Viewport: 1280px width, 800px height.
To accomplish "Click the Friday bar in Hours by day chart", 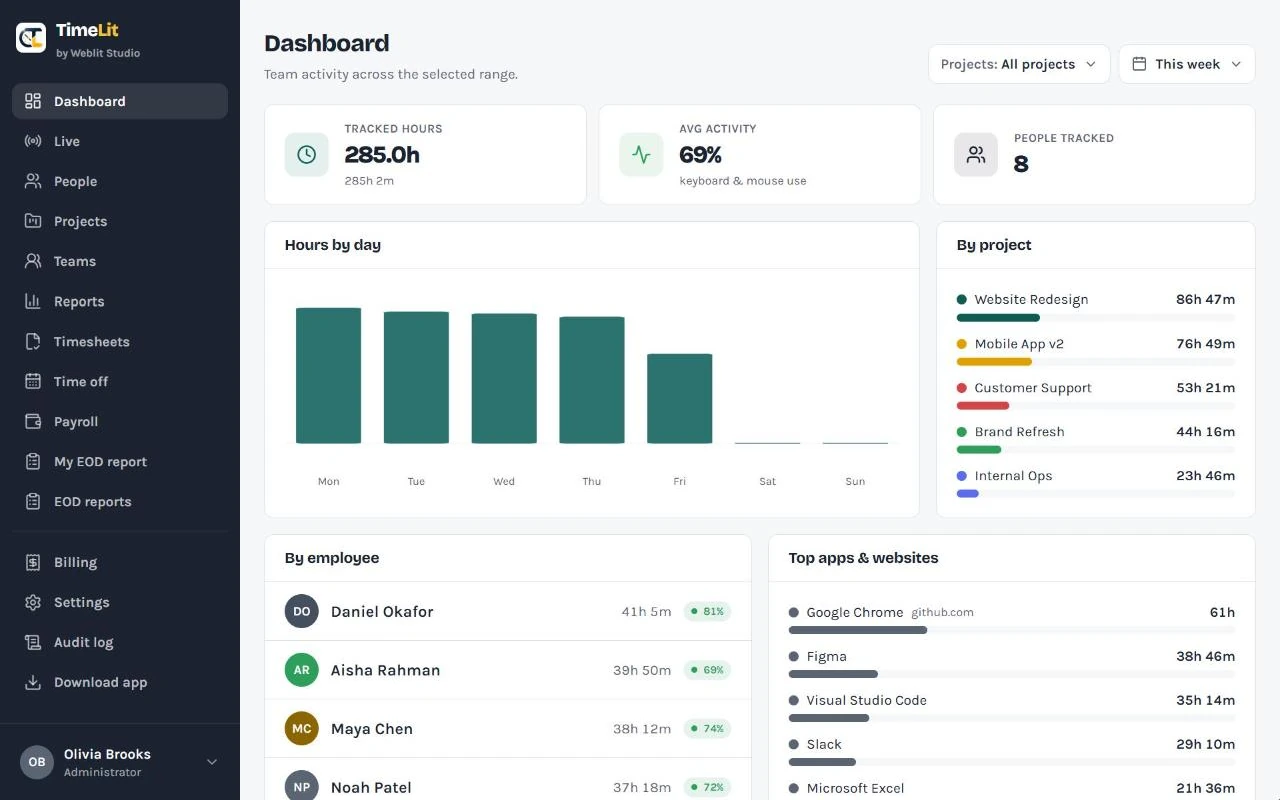I will (680, 398).
